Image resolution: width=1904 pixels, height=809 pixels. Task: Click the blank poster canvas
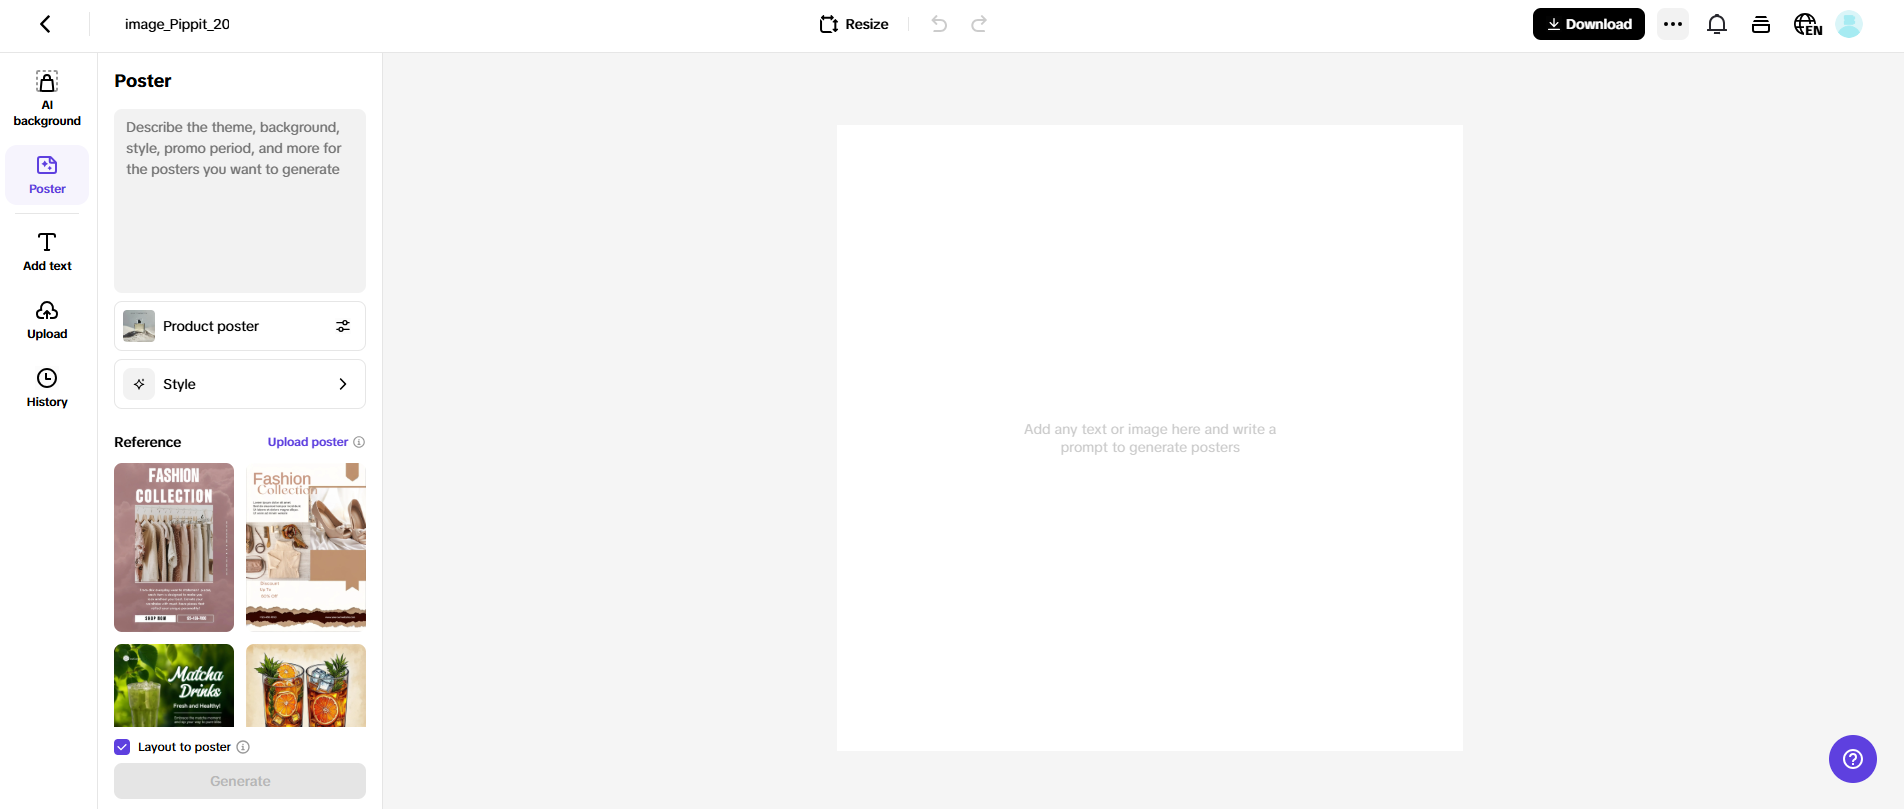click(1150, 438)
